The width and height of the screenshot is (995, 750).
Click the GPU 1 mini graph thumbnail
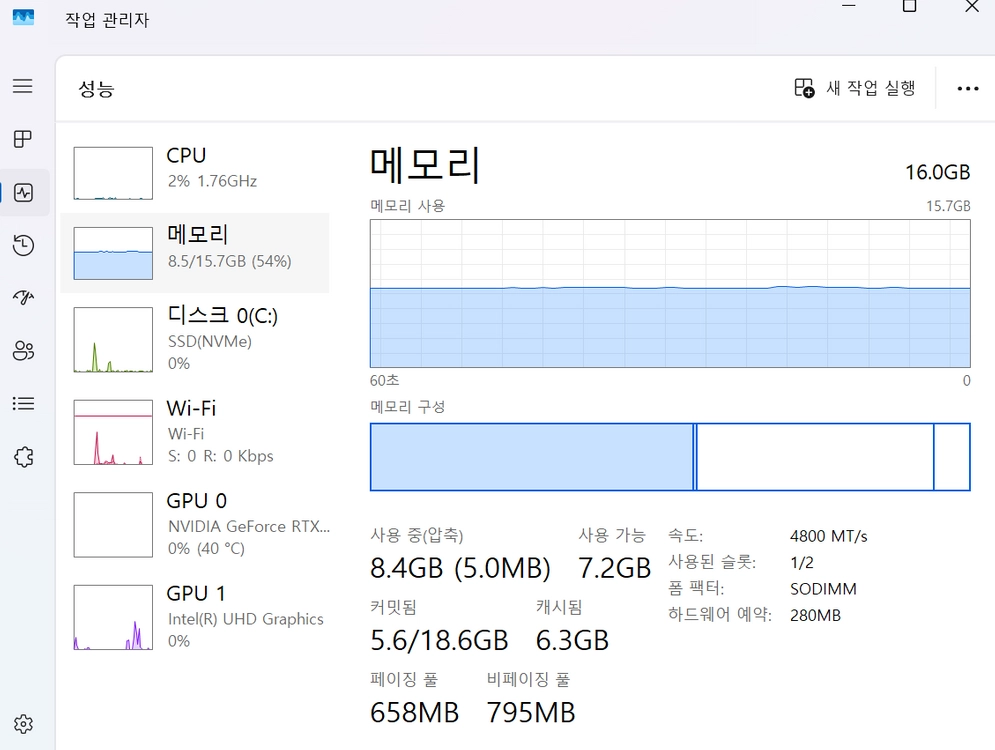[113, 617]
